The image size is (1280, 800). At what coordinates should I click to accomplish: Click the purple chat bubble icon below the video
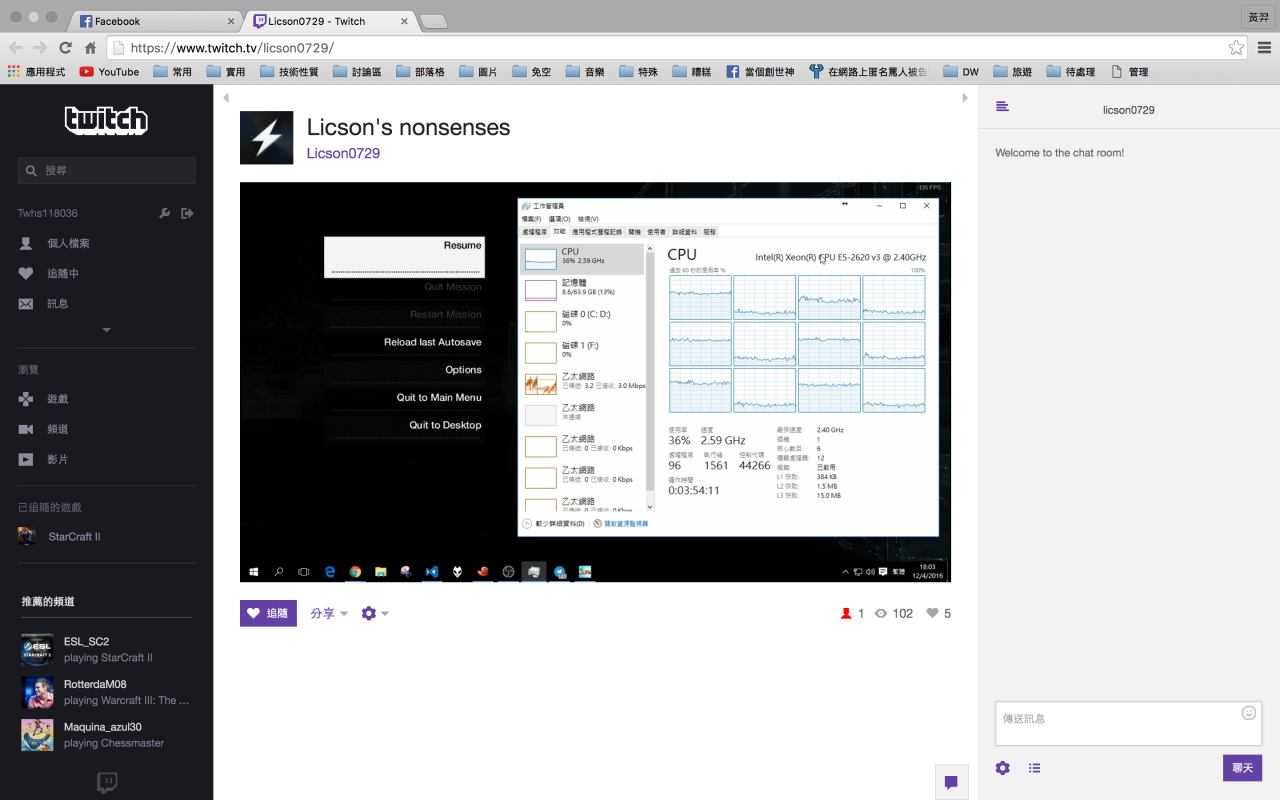click(x=951, y=782)
